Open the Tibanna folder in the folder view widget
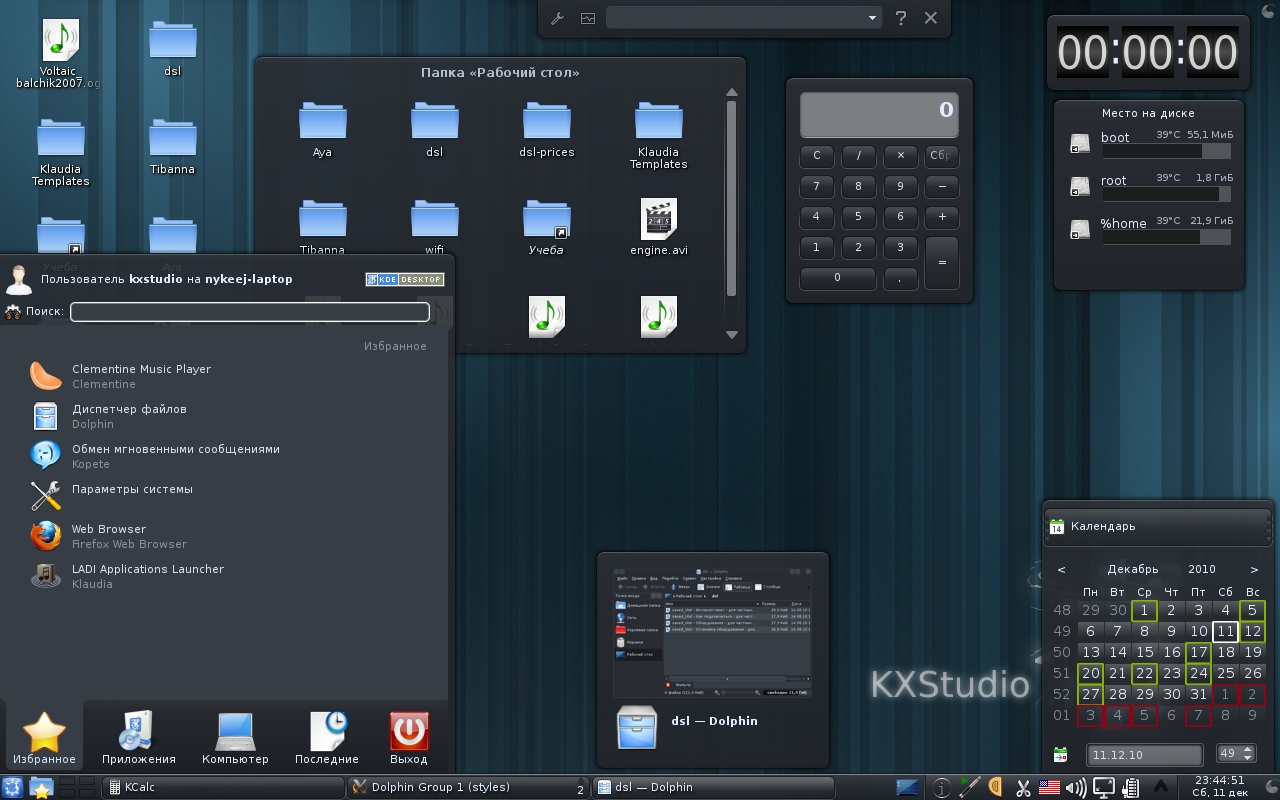This screenshot has width=1280, height=800. pyautogui.click(x=322, y=228)
